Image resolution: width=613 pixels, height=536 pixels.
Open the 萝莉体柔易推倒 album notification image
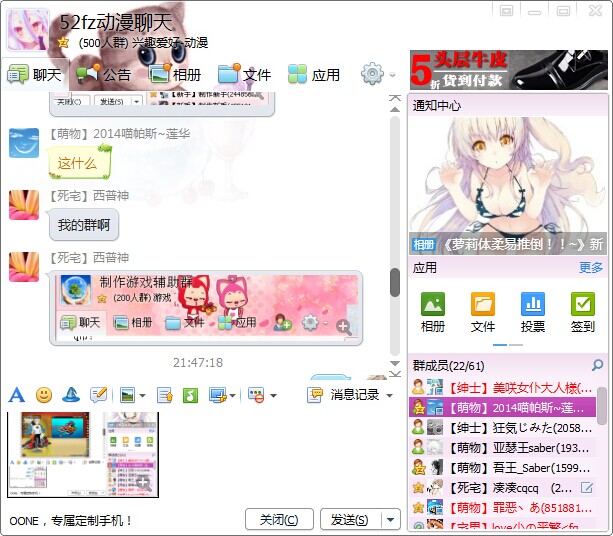point(508,186)
